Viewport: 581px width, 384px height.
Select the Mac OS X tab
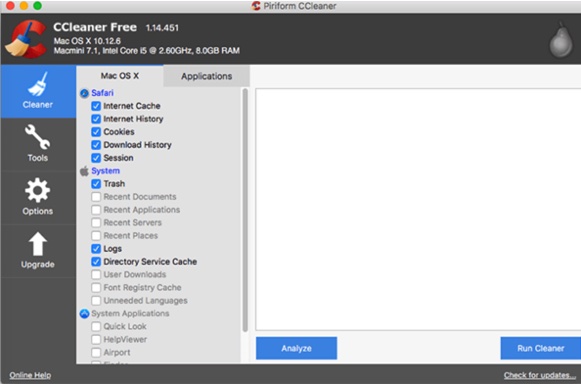120,76
